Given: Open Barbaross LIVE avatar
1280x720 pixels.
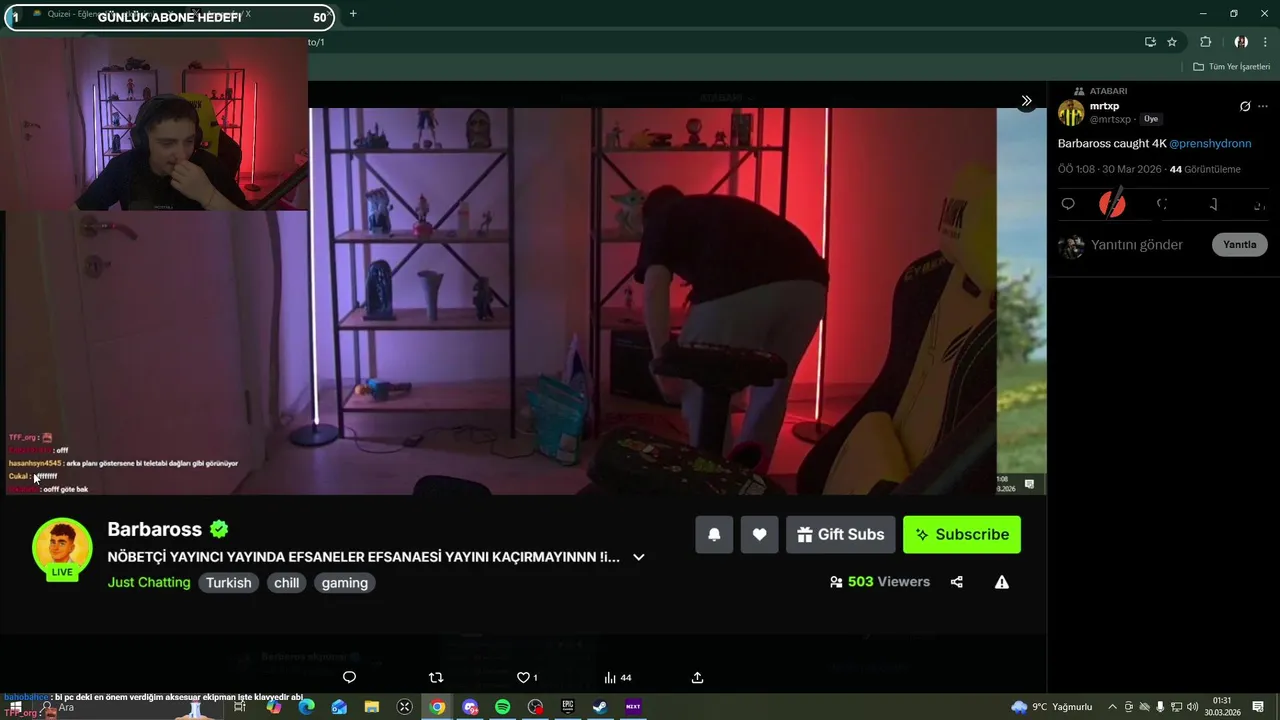Looking at the screenshot, I should coord(62,549).
